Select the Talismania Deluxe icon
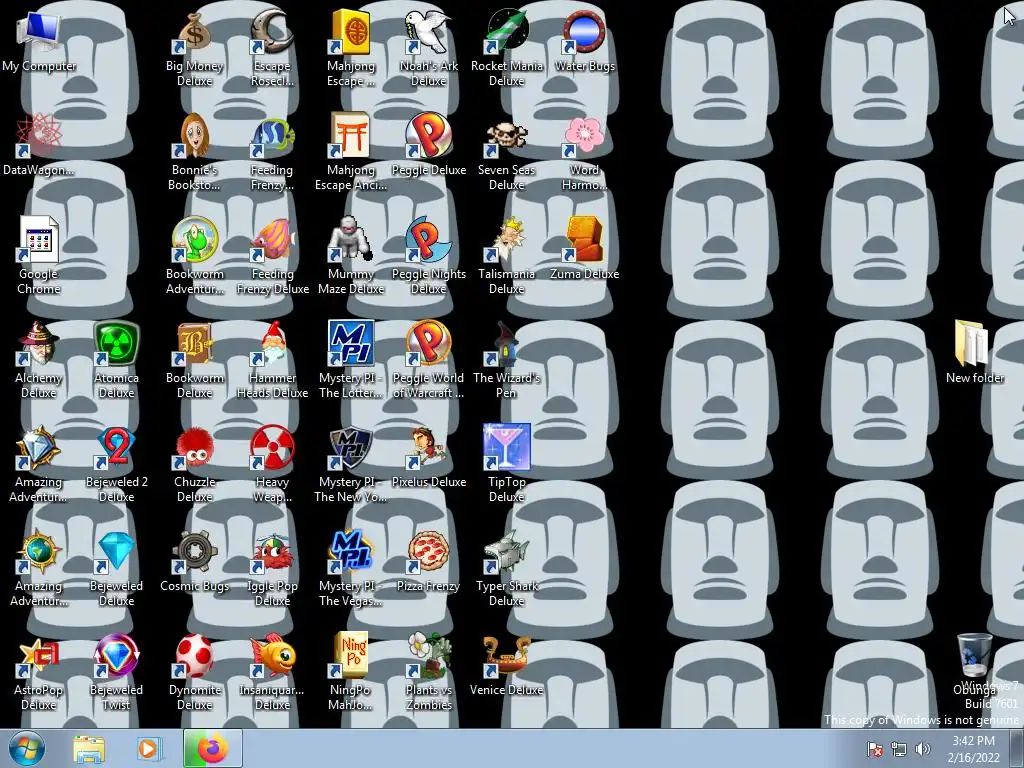The image size is (1024, 768). click(507, 240)
